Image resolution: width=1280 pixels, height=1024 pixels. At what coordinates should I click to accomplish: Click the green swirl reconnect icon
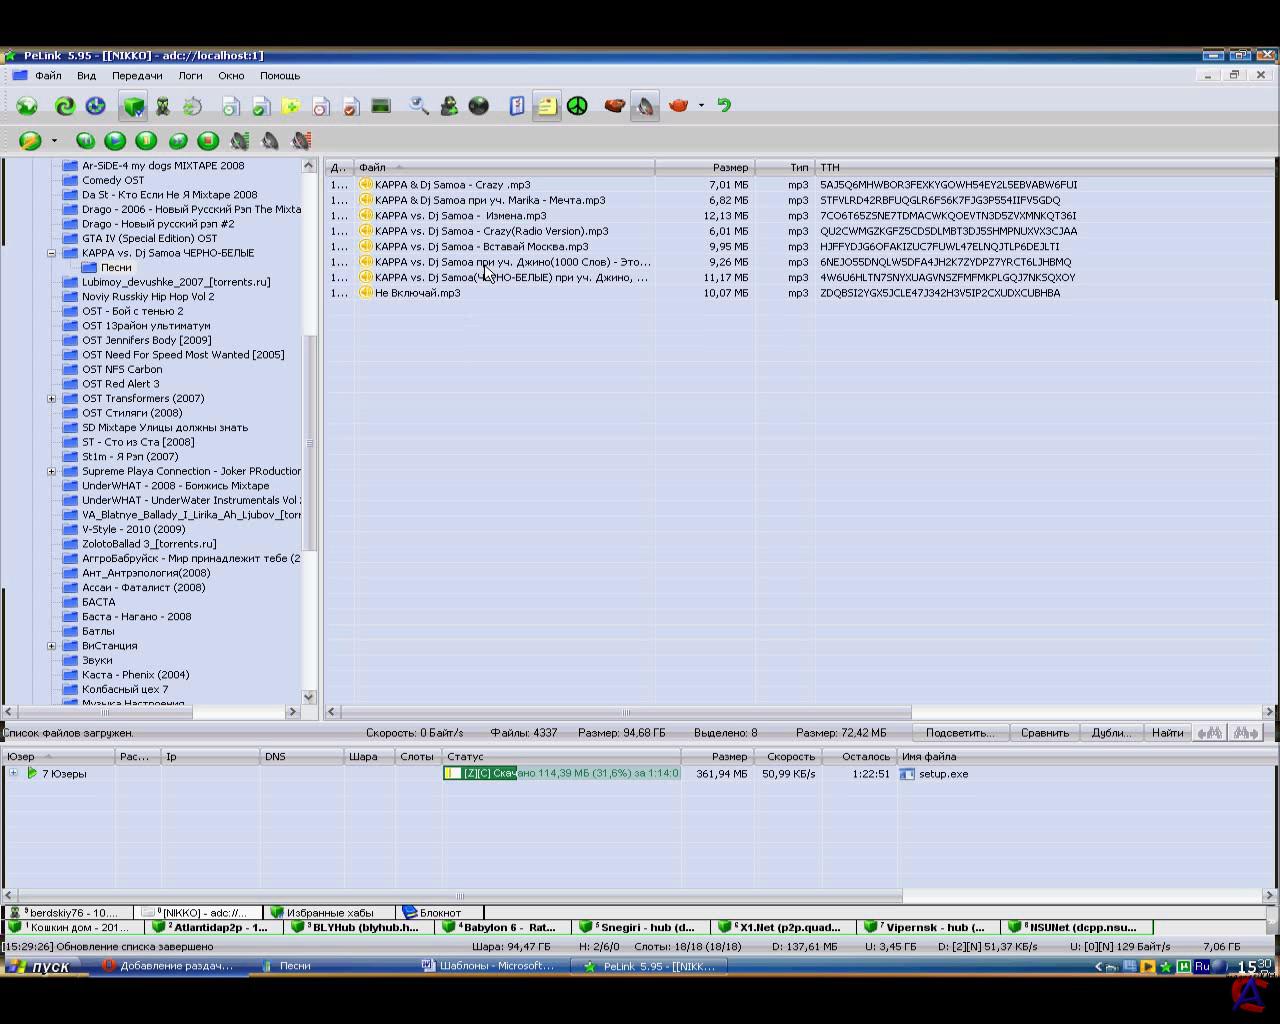(x=65, y=106)
